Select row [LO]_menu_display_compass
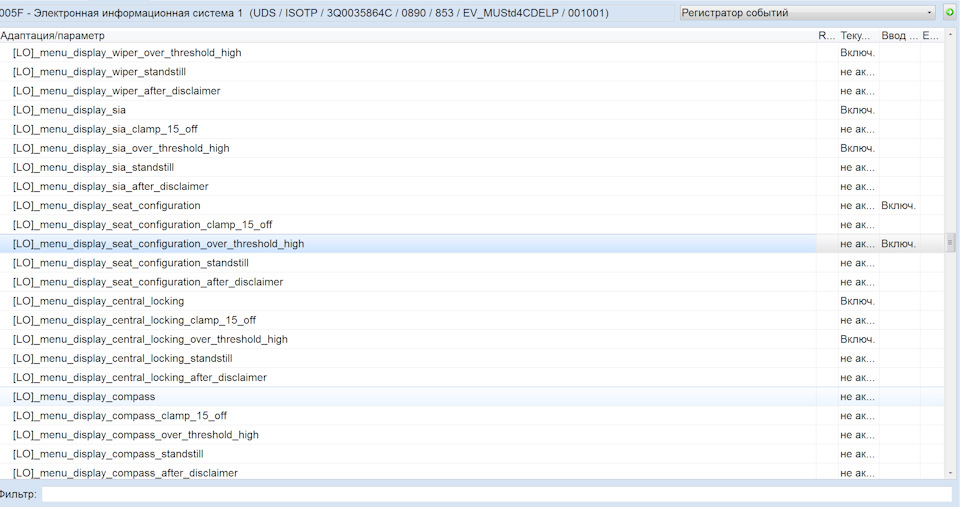This screenshot has width=960, height=507. pos(471,396)
